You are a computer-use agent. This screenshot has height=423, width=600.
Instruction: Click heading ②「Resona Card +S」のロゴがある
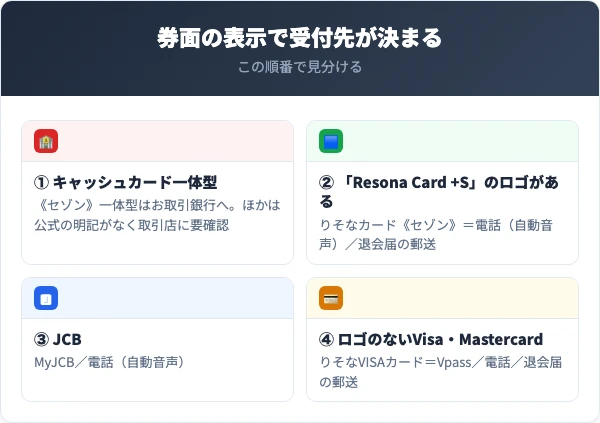pyautogui.click(x=439, y=192)
